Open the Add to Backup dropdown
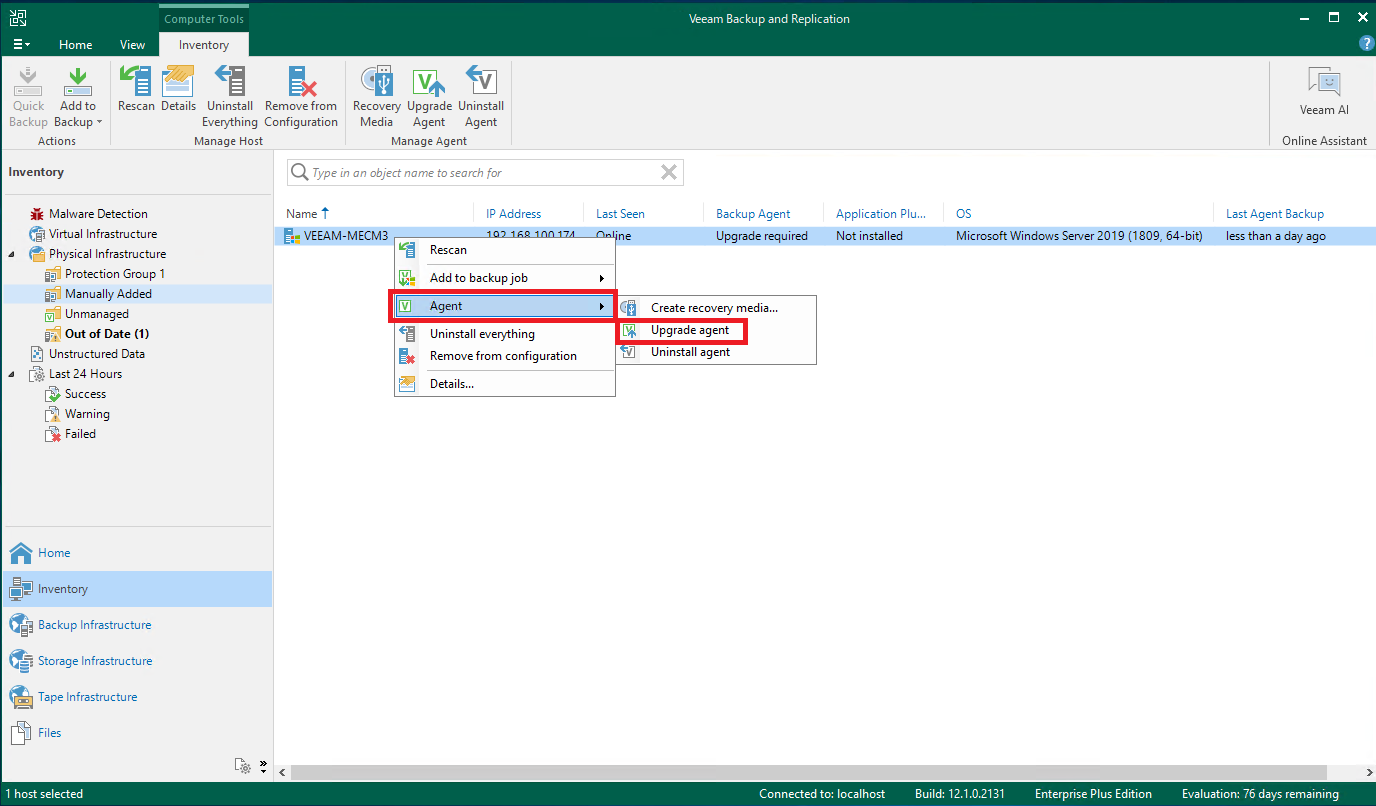 pyautogui.click(x=78, y=113)
